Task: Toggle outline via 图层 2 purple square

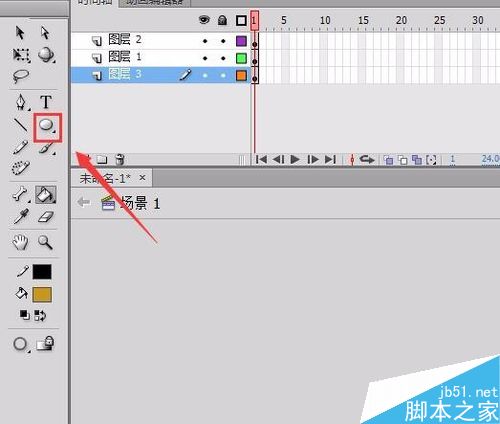Action: [x=241, y=41]
